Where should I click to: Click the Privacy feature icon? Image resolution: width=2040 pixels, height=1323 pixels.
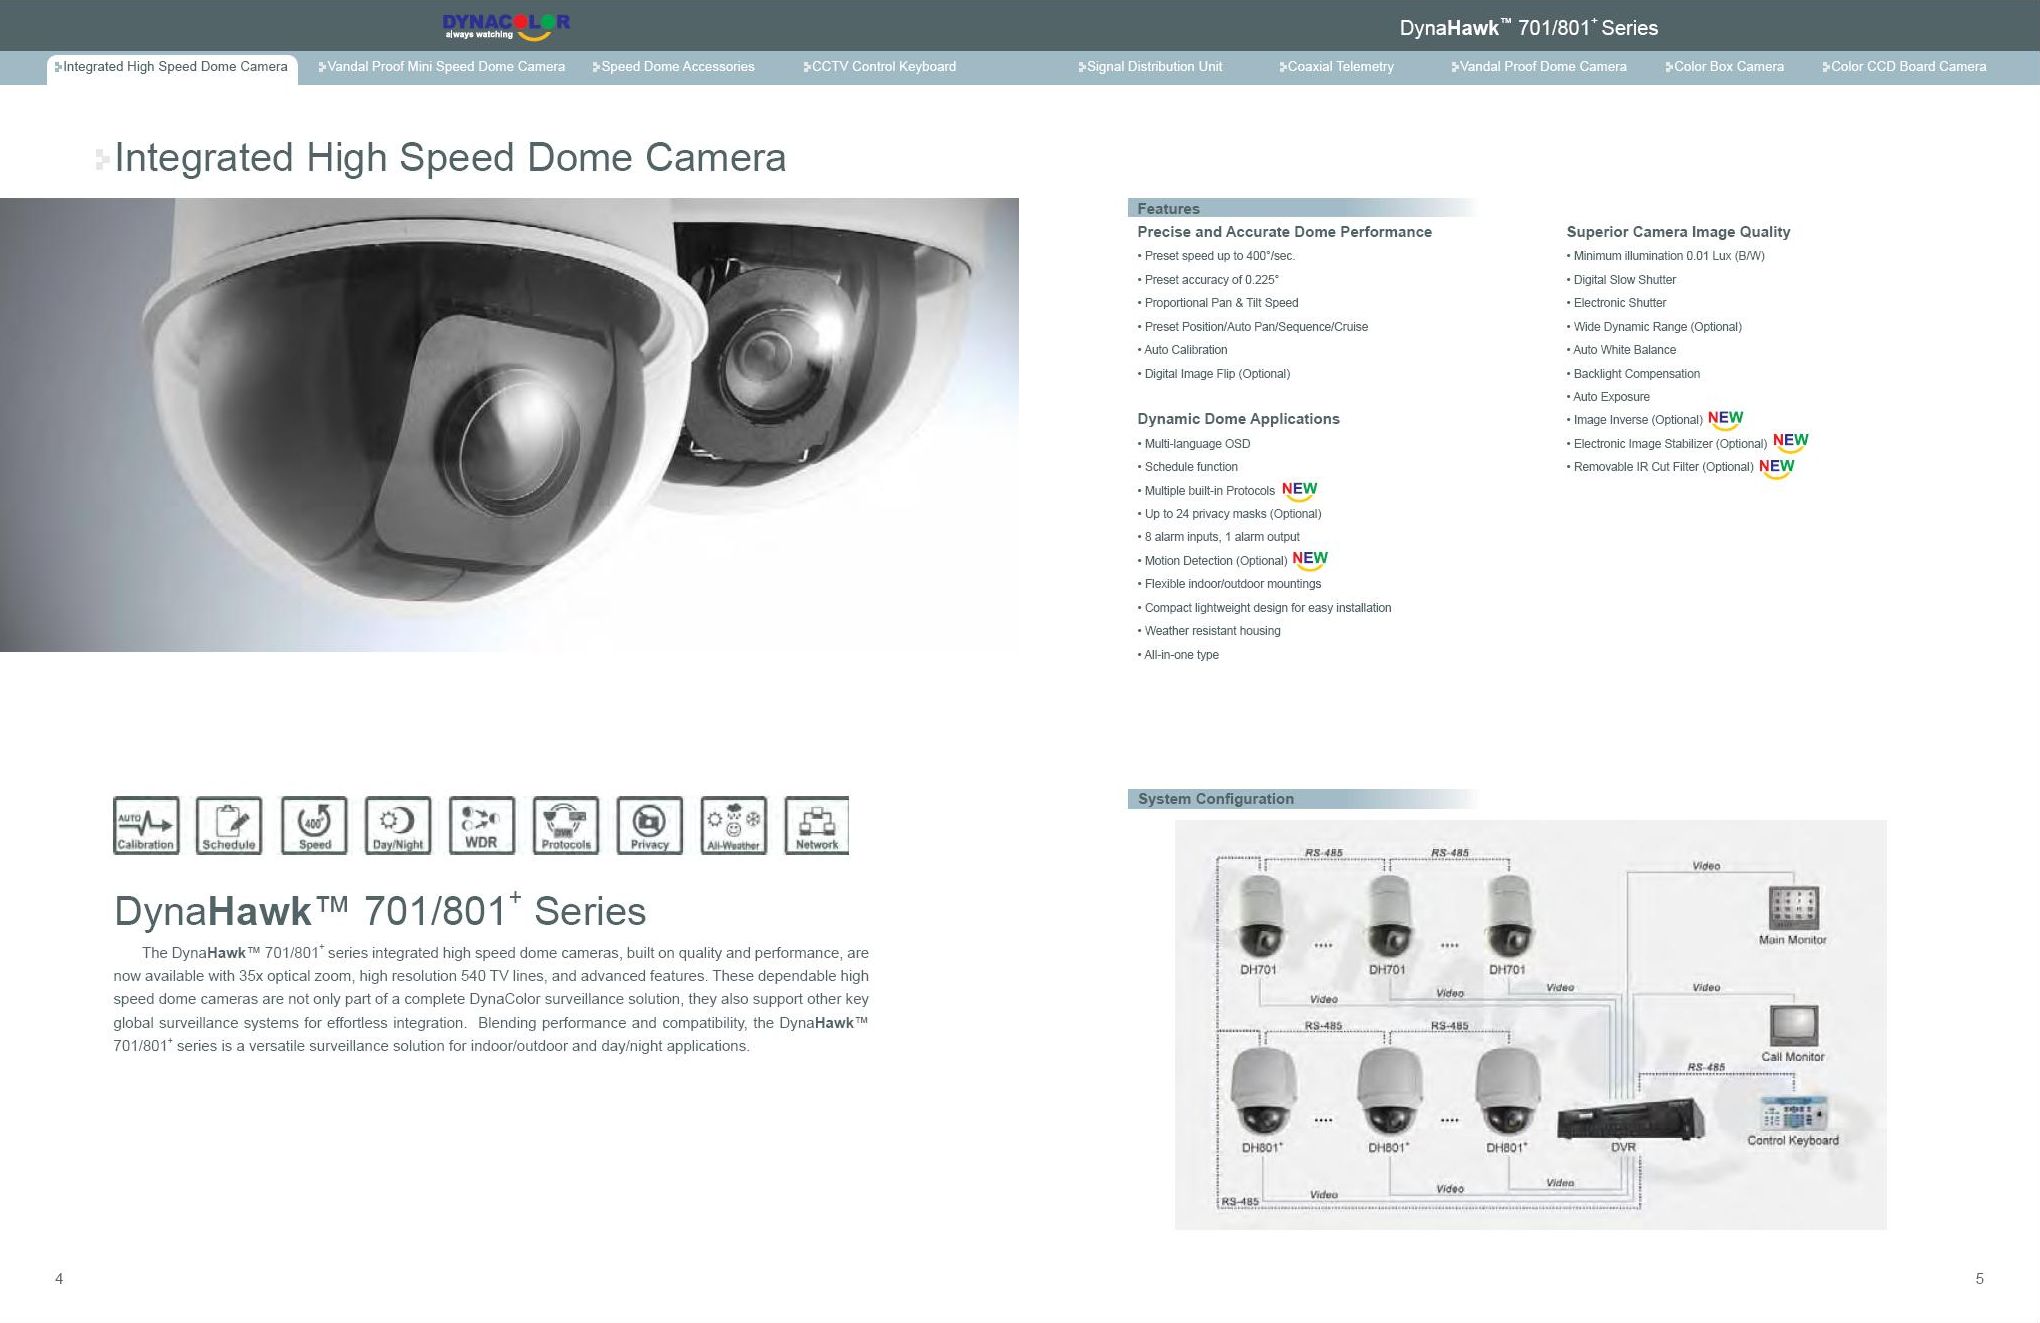[x=650, y=825]
